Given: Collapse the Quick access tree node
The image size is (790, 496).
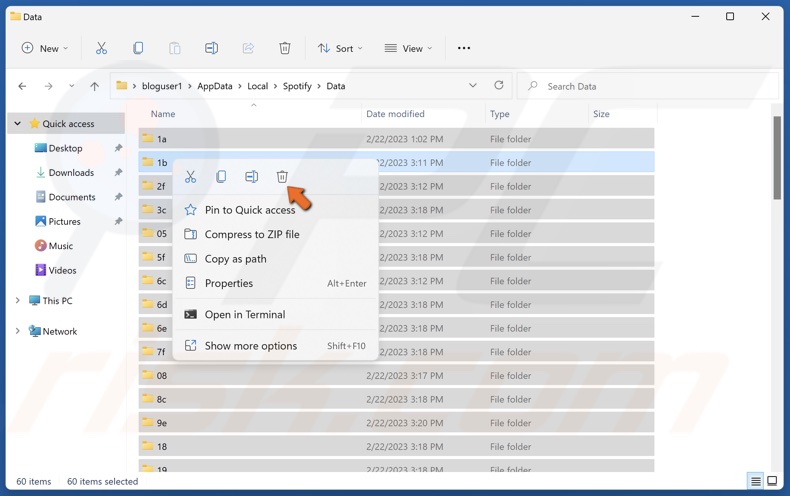Looking at the screenshot, I should pos(18,123).
